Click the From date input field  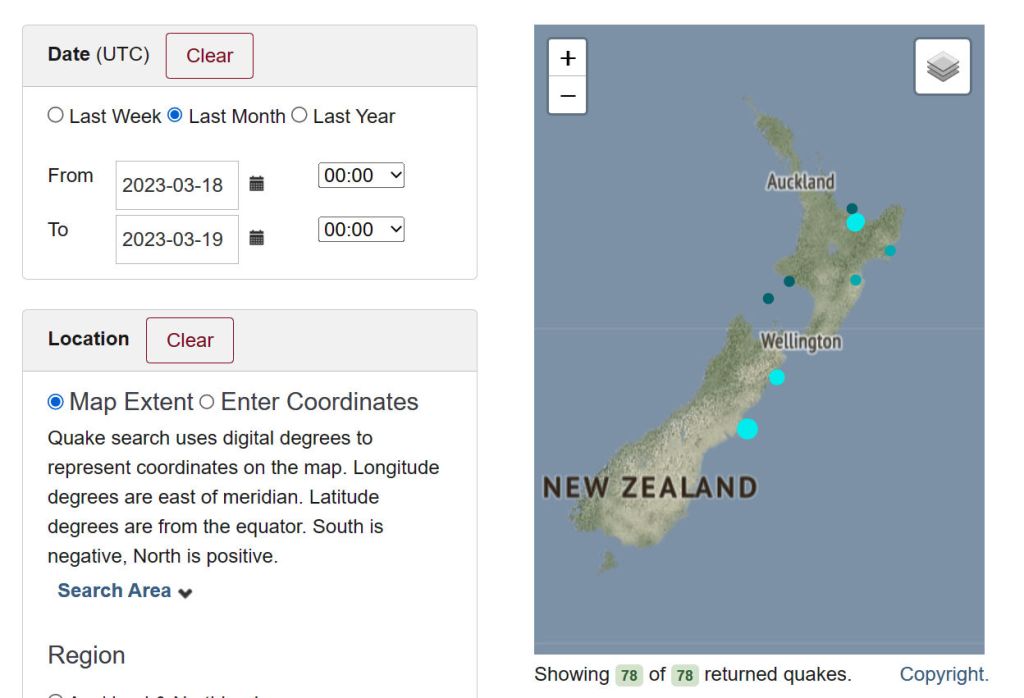coord(176,185)
